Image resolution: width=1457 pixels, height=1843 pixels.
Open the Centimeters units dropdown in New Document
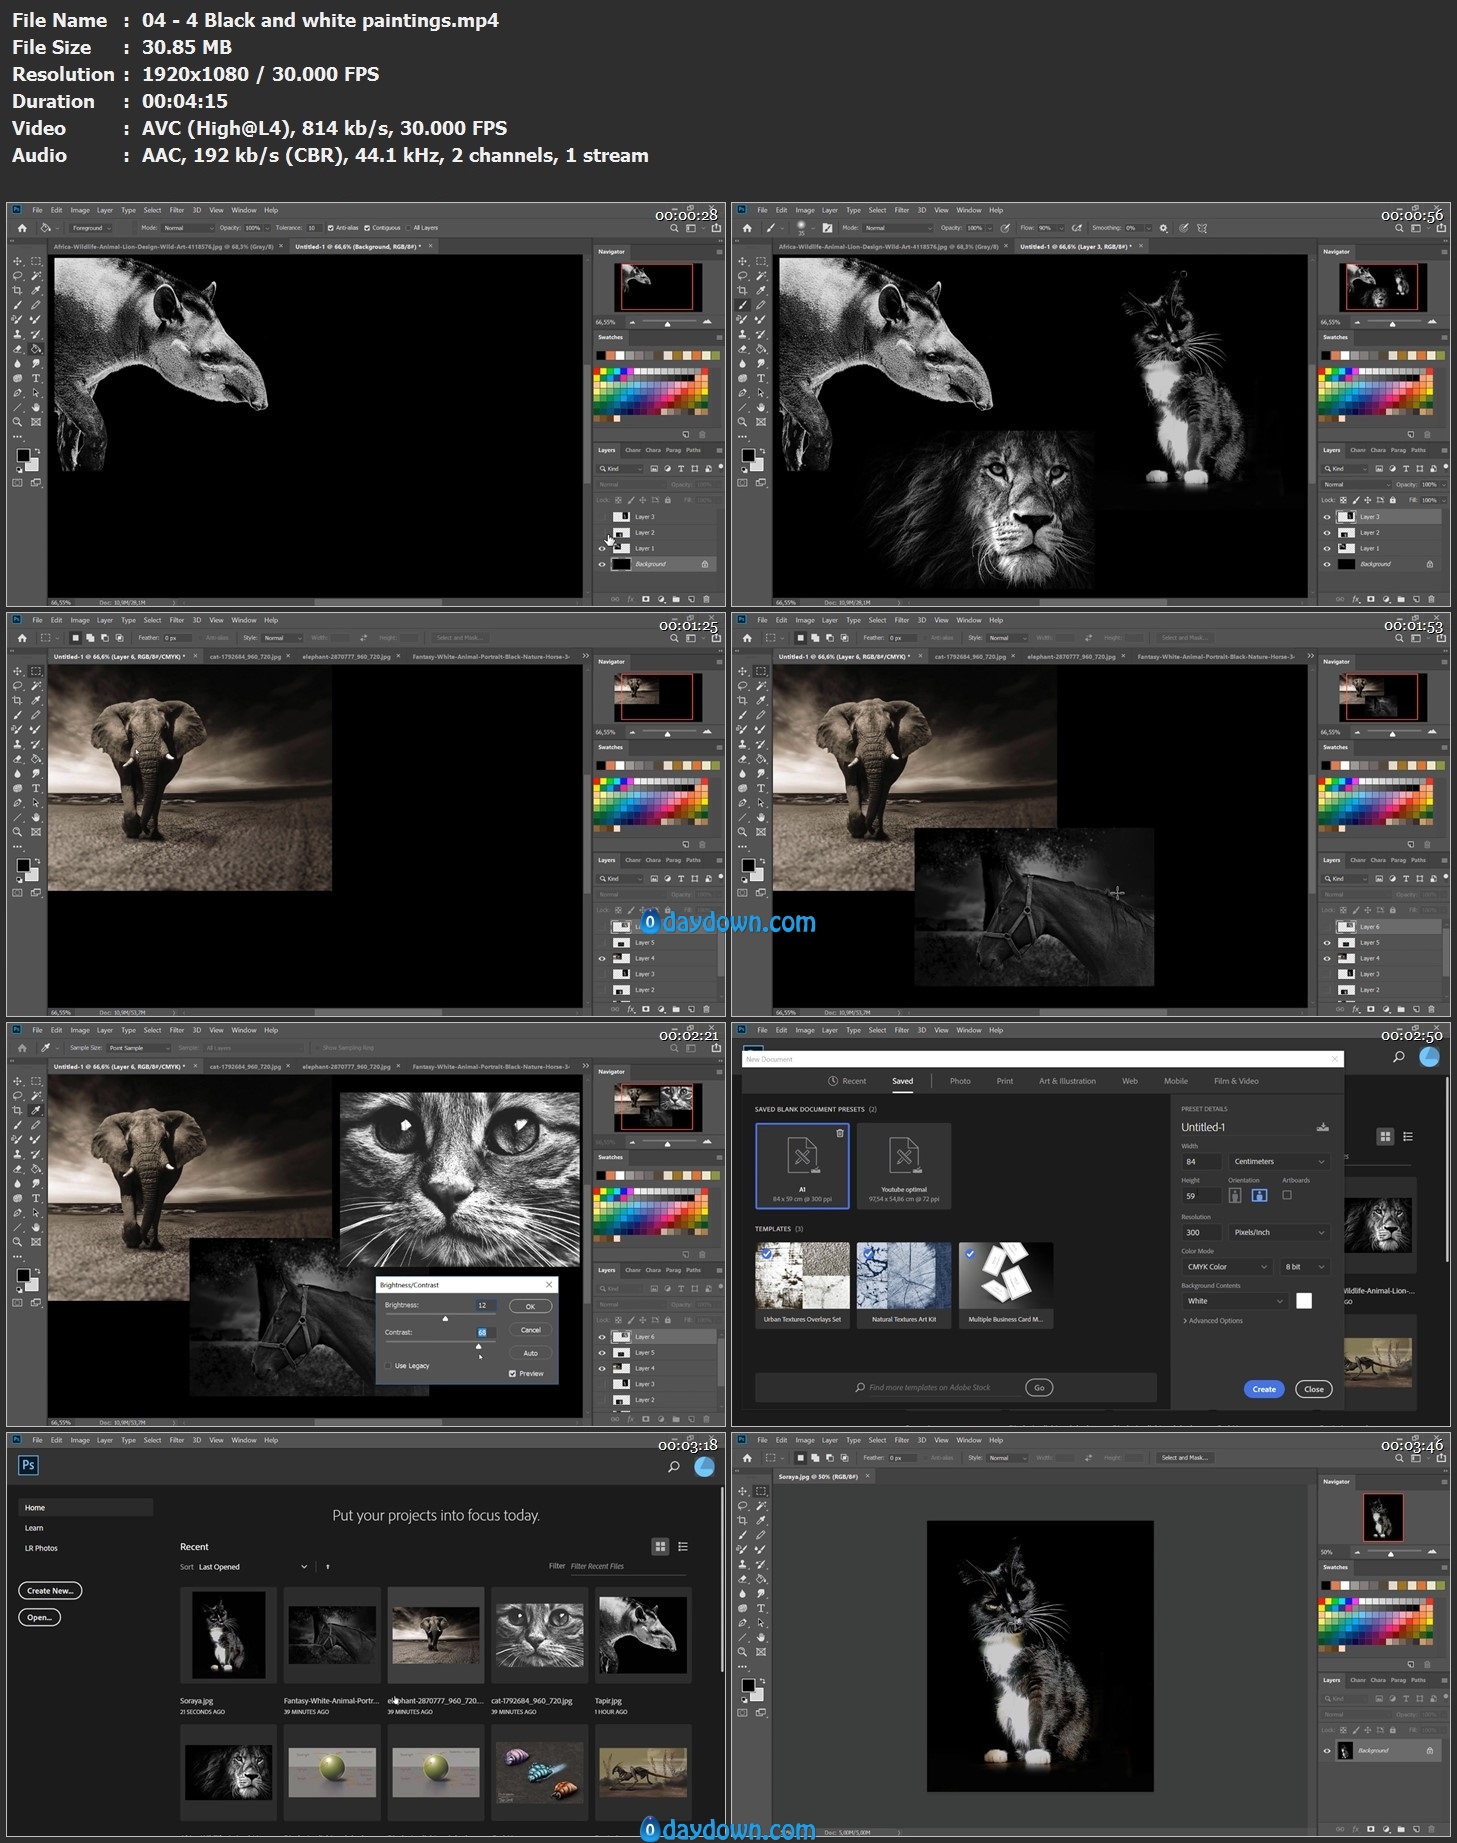tap(1279, 1161)
